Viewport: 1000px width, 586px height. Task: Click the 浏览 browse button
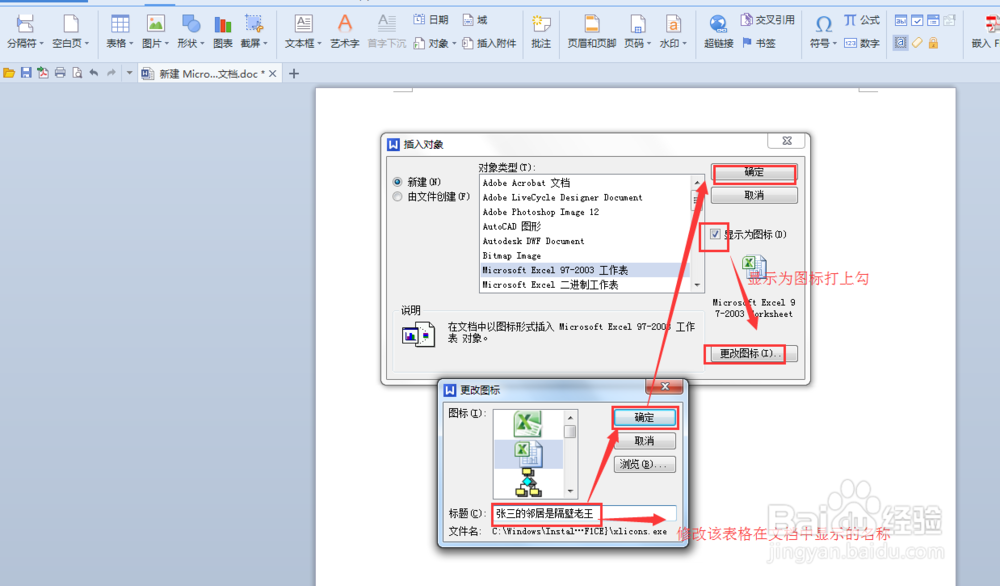[x=644, y=464]
